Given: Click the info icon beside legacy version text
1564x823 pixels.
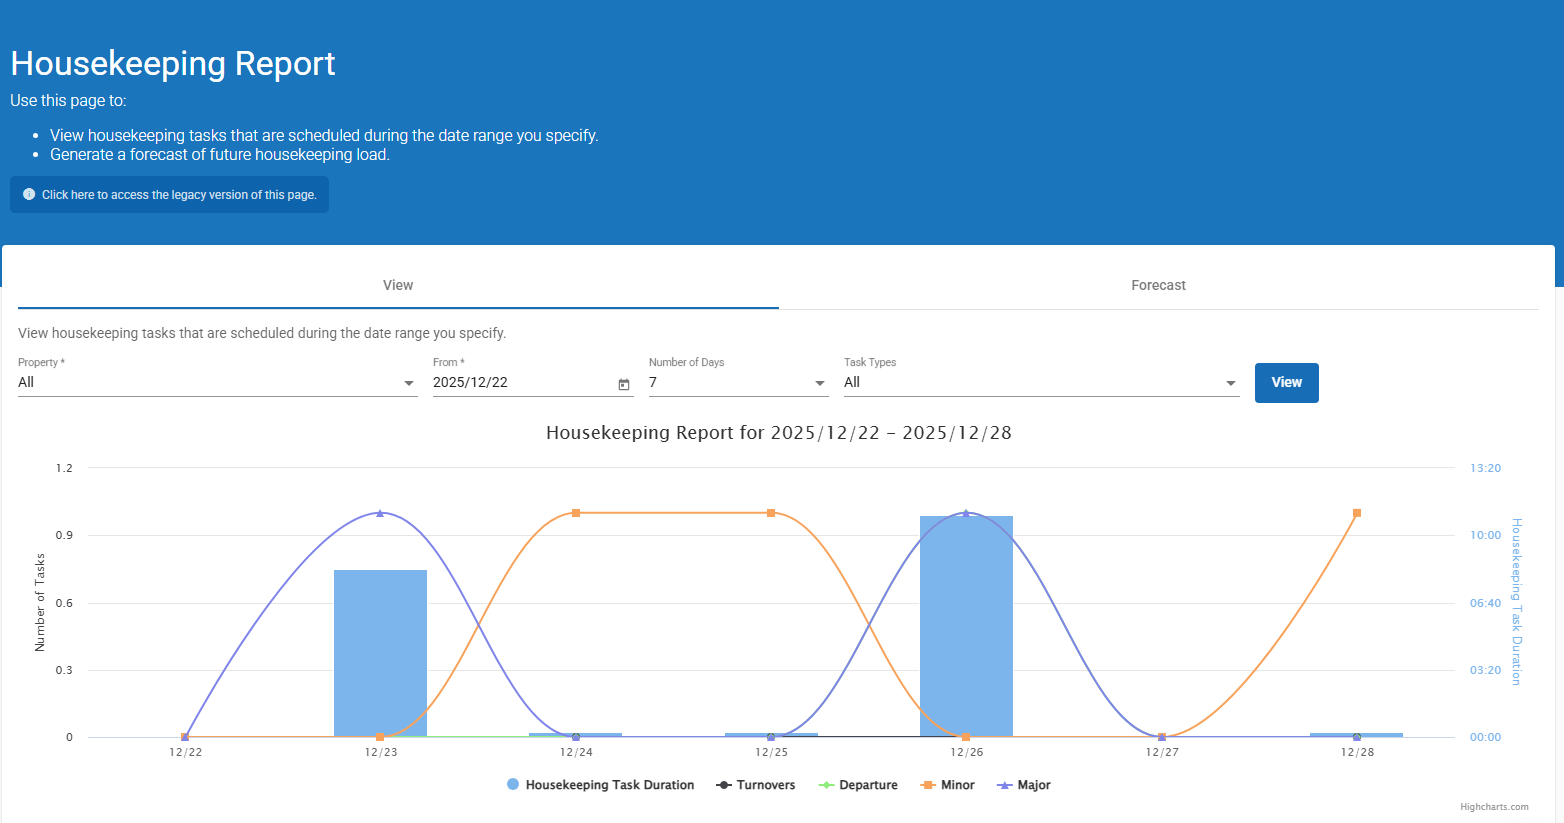Looking at the screenshot, I should point(29,194).
